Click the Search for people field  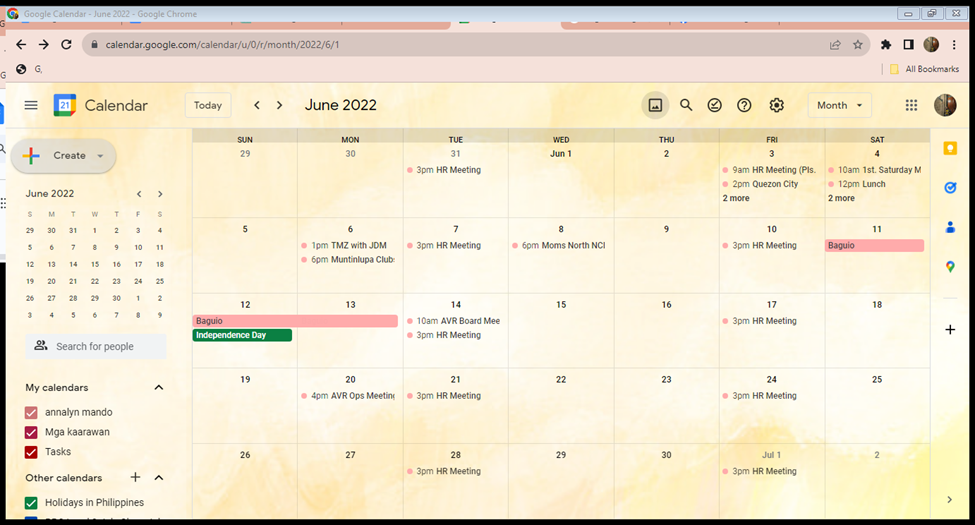[96, 346]
